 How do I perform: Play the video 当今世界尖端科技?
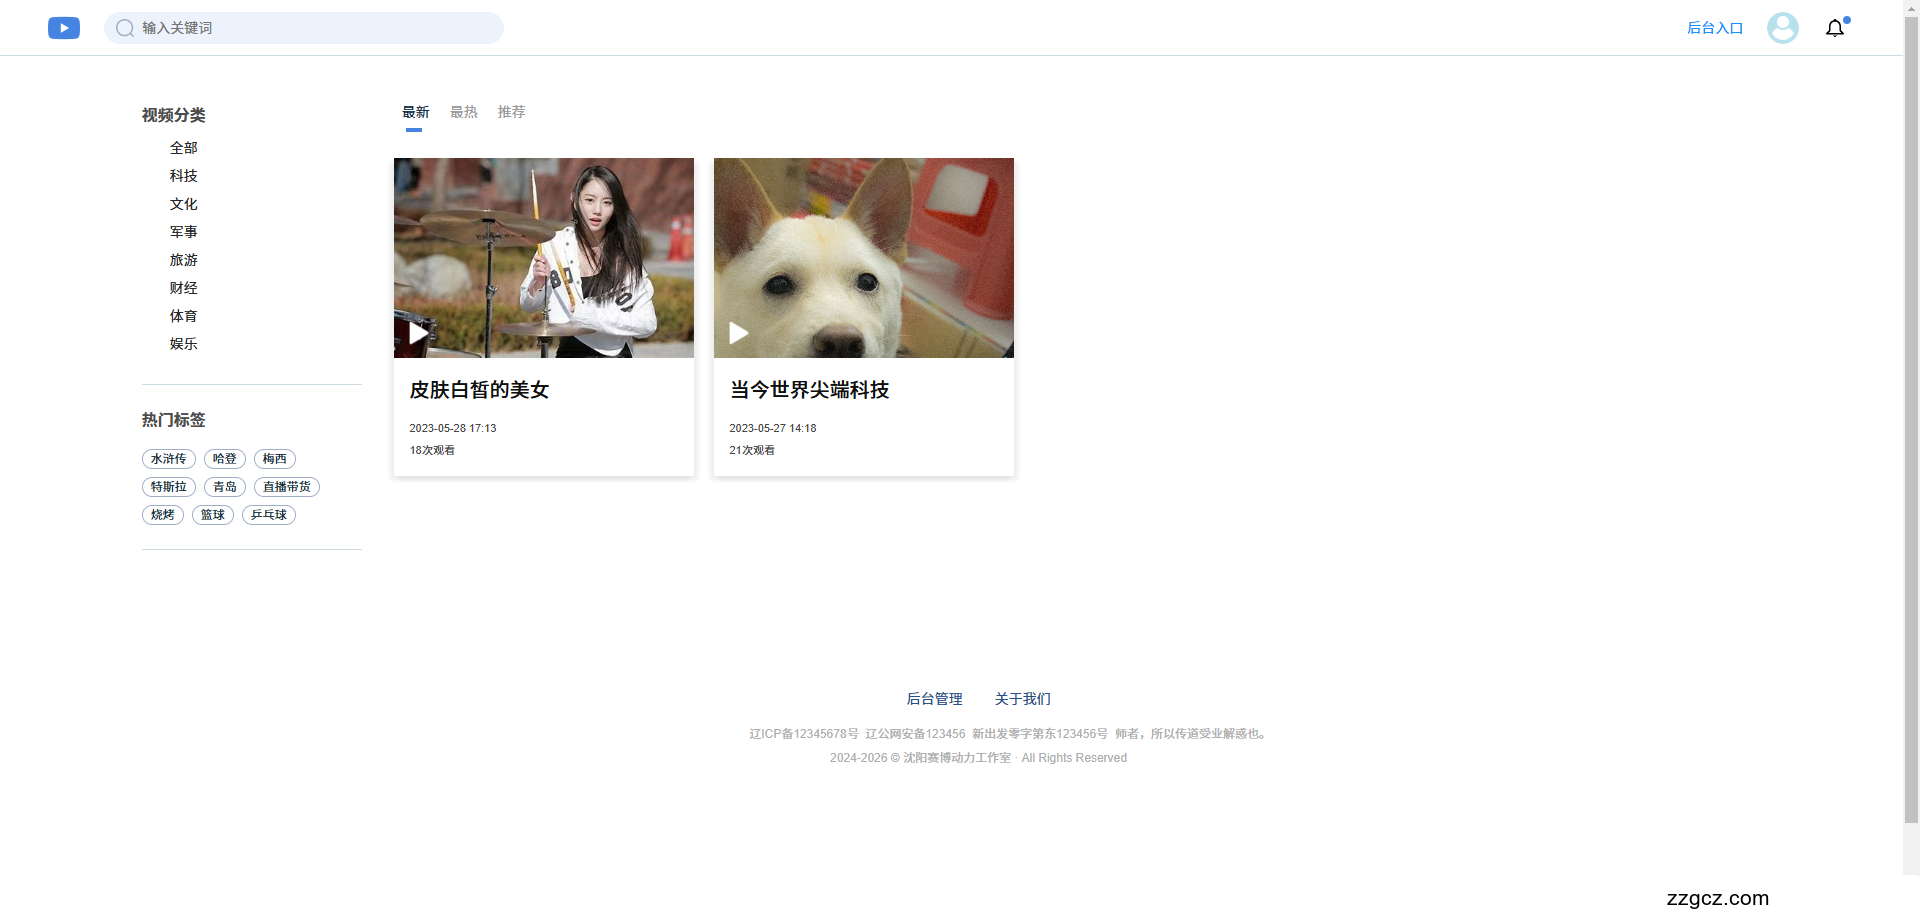pyautogui.click(x=738, y=333)
